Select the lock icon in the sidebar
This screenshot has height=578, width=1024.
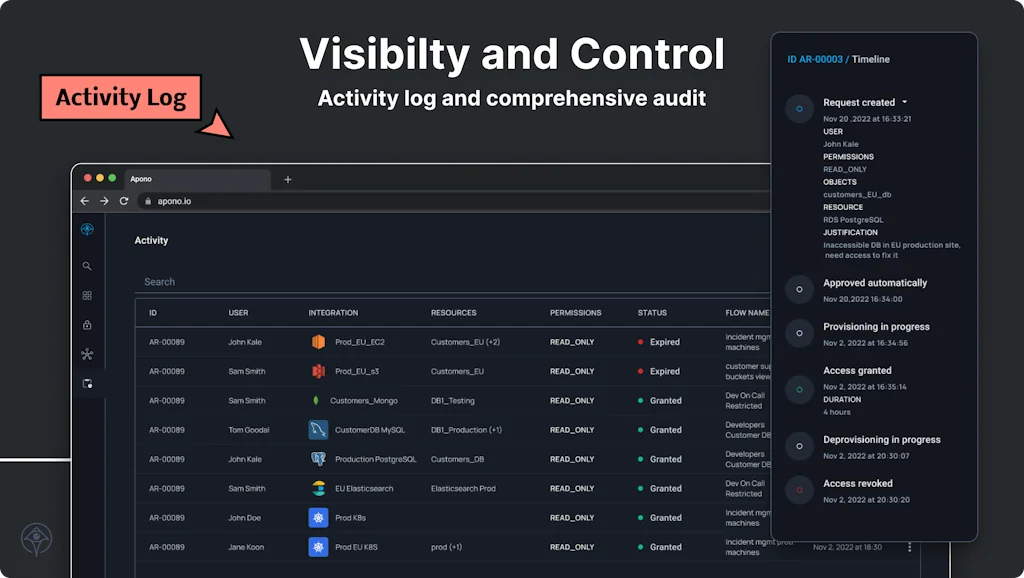(x=87, y=325)
